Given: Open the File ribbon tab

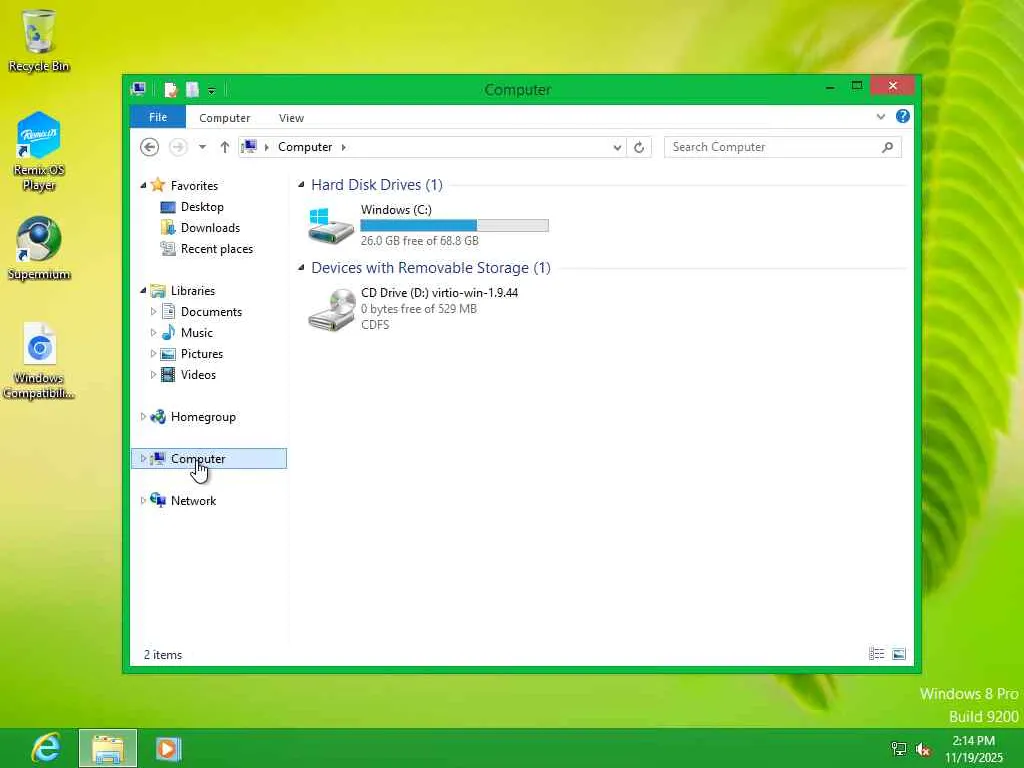Looking at the screenshot, I should pos(158,117).
